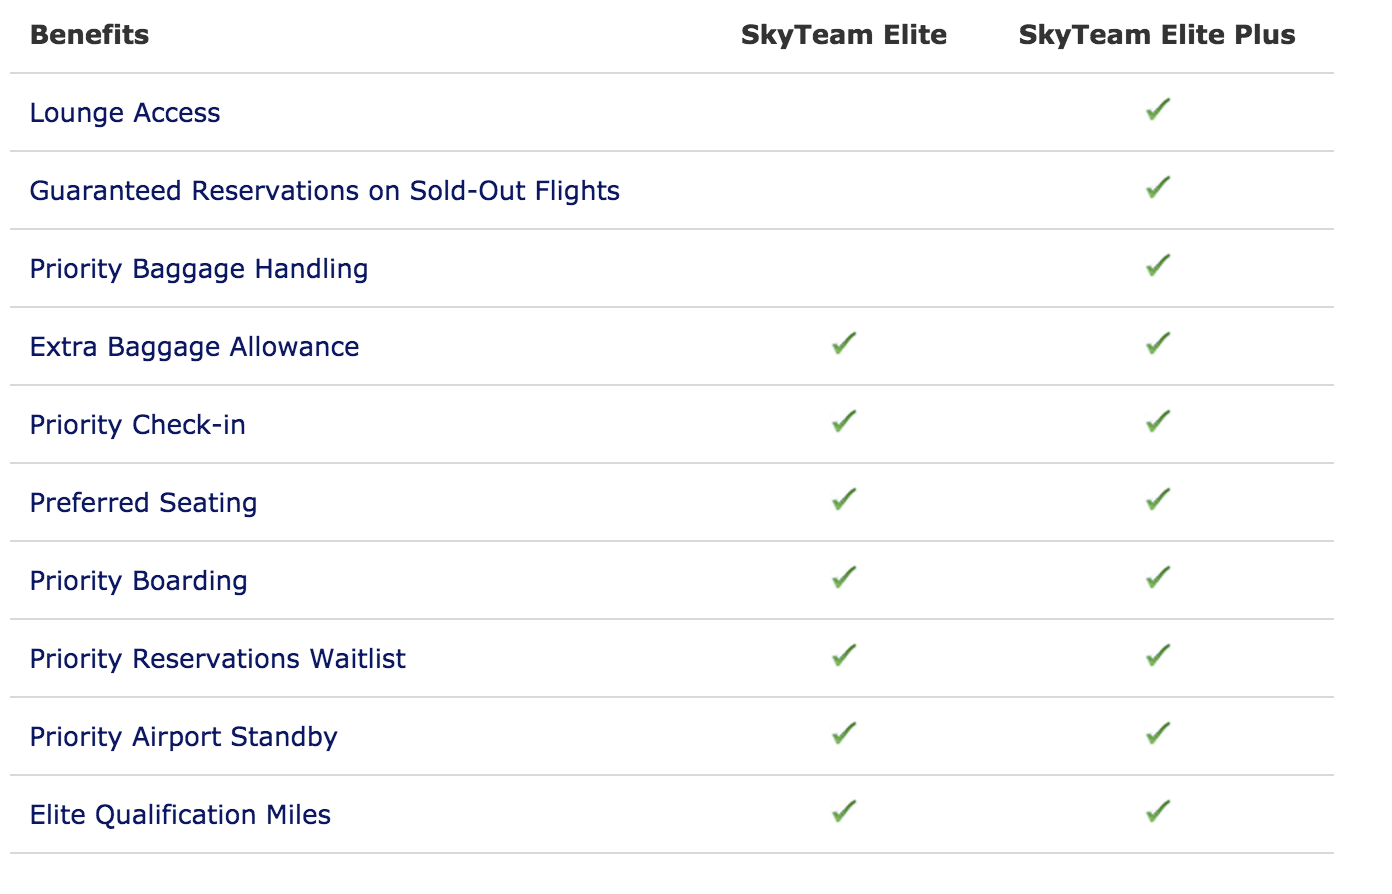Open the Preferred Seating benefit link
The image size is (1392, 894).
[x=143, y=503]
